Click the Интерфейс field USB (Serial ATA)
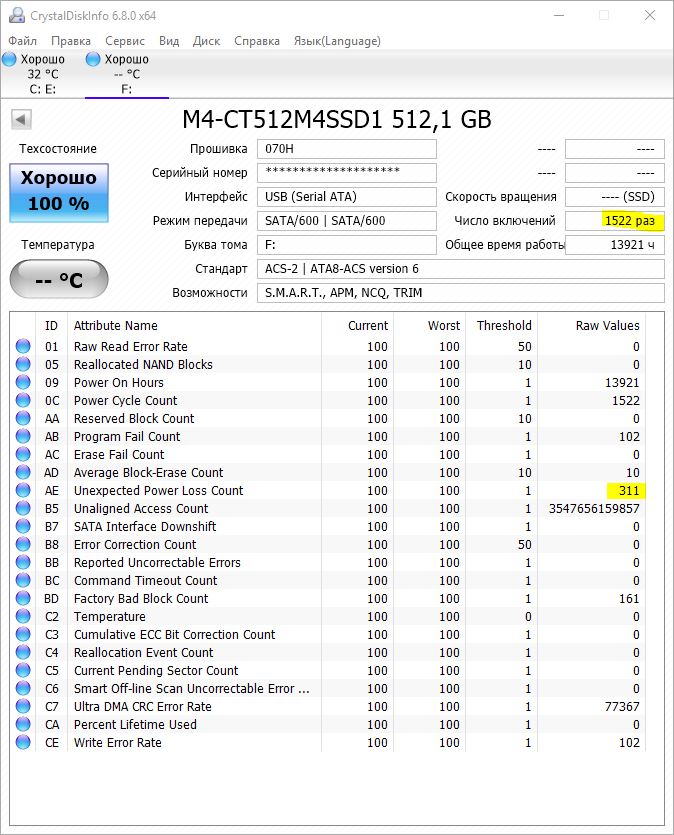This screenshot has width=674, height=835. [x=347, y=197]
